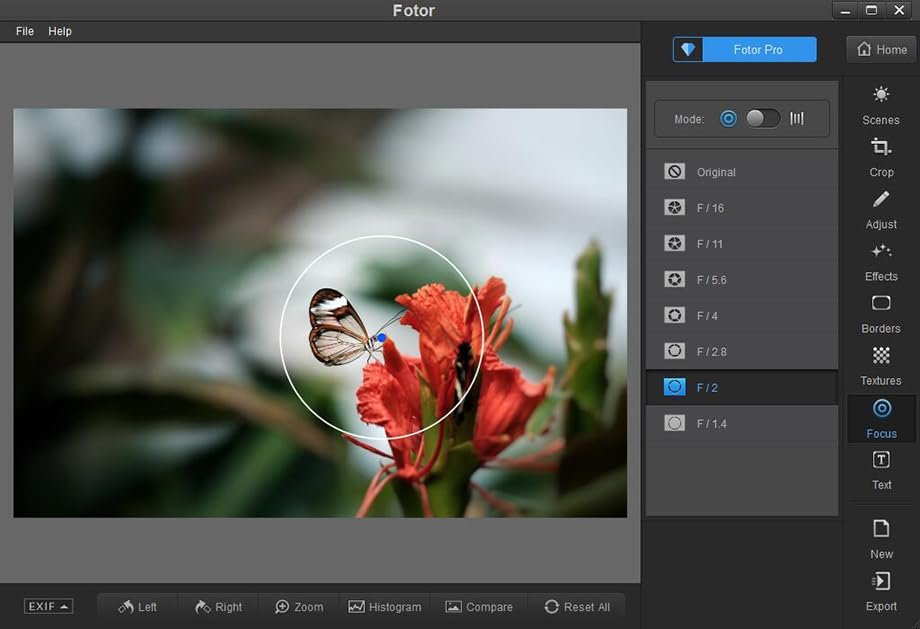Rotate the image Left
This screenshot has height=629, width=920.
[137, 607]
